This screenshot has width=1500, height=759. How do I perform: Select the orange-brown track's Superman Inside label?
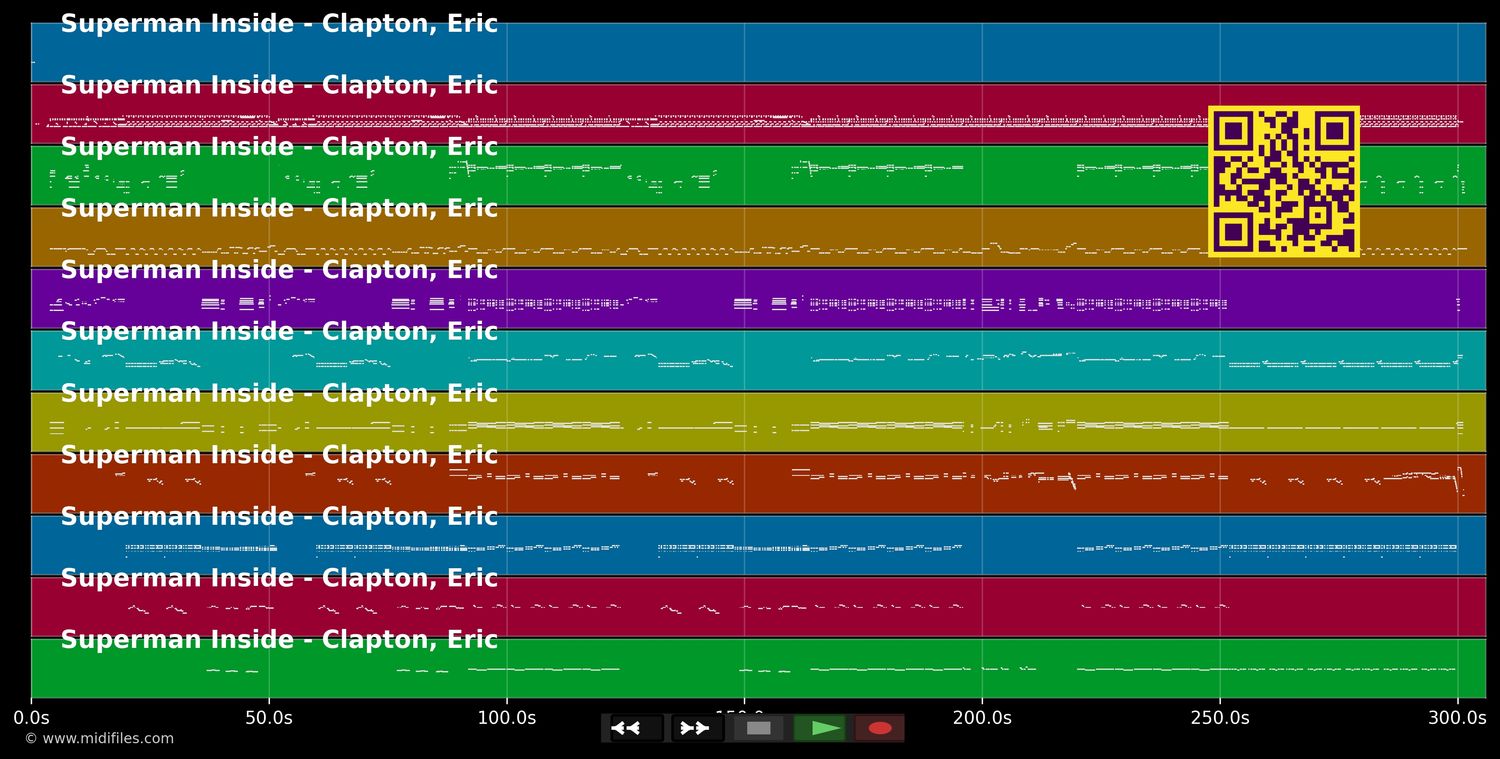279,208
